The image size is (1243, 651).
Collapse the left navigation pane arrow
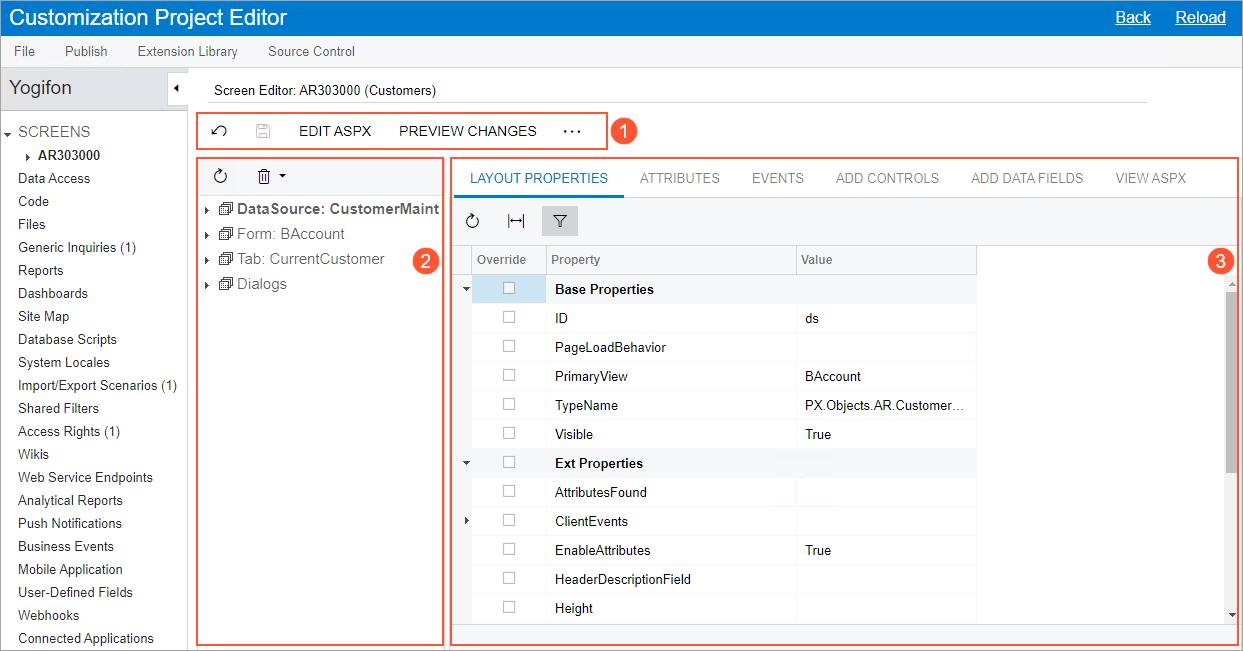176,88
